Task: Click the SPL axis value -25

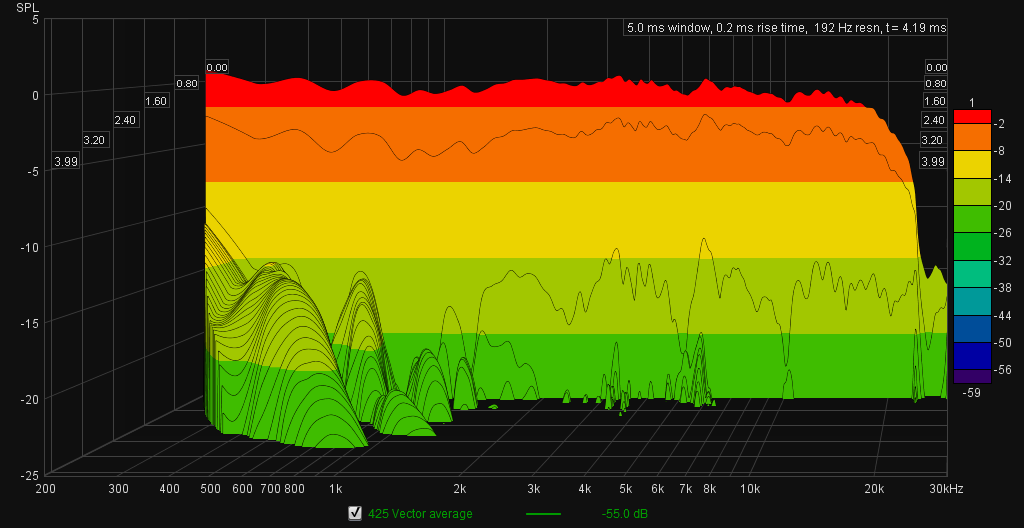Action: 29,475
